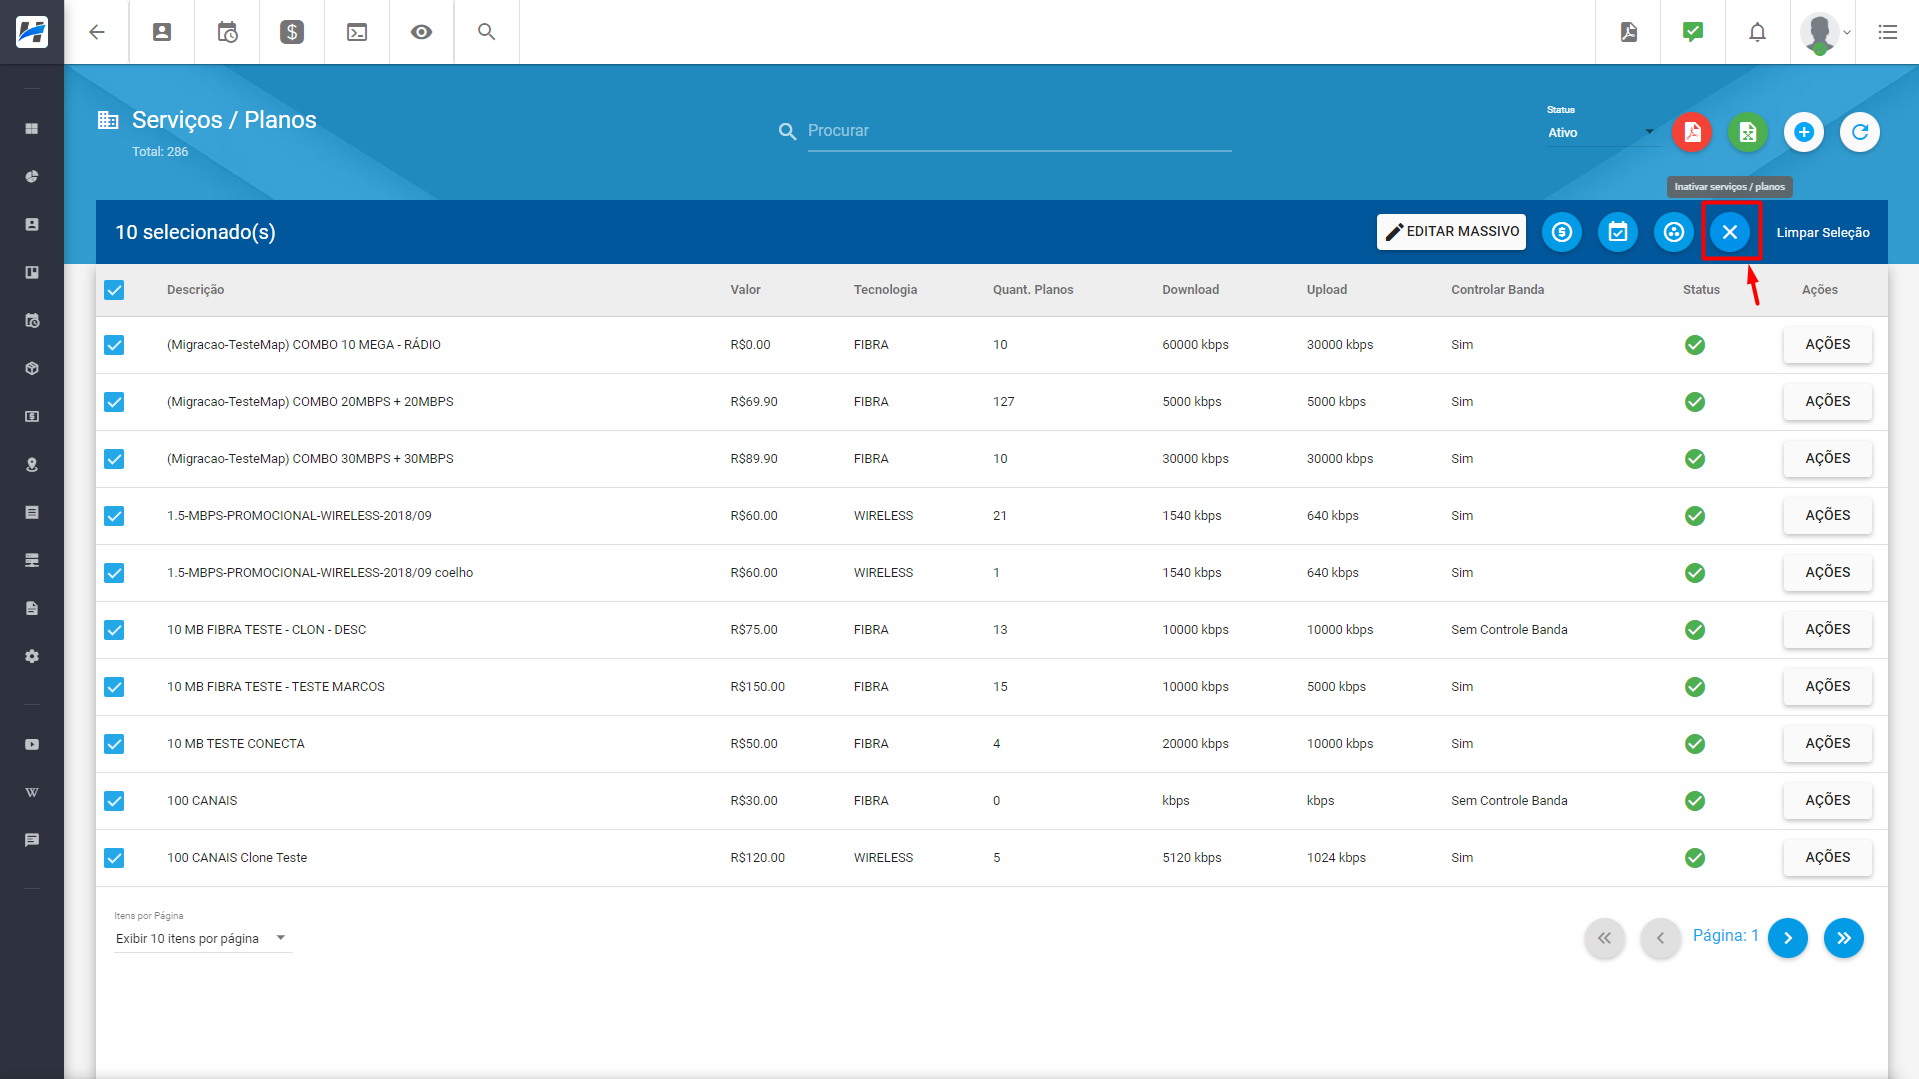Export plans list to spreadsheet green button

pyautogui.click(x=1748, y=132)
